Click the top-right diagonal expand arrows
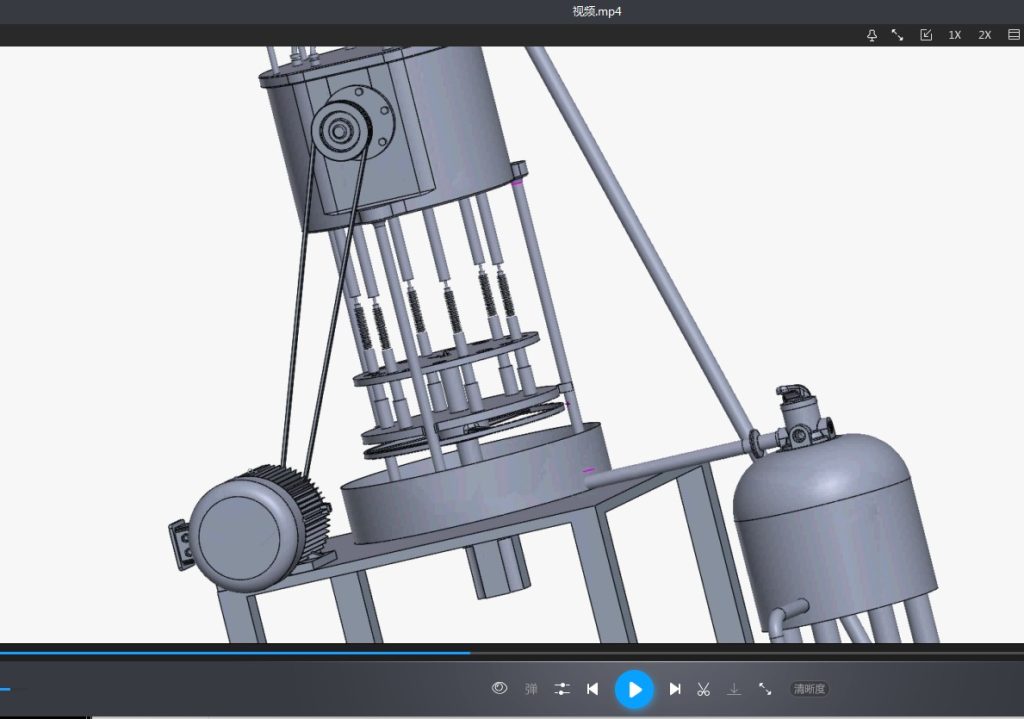This screenshot has height=719, width=1024. pyautogui.click(x=898, y=35)
